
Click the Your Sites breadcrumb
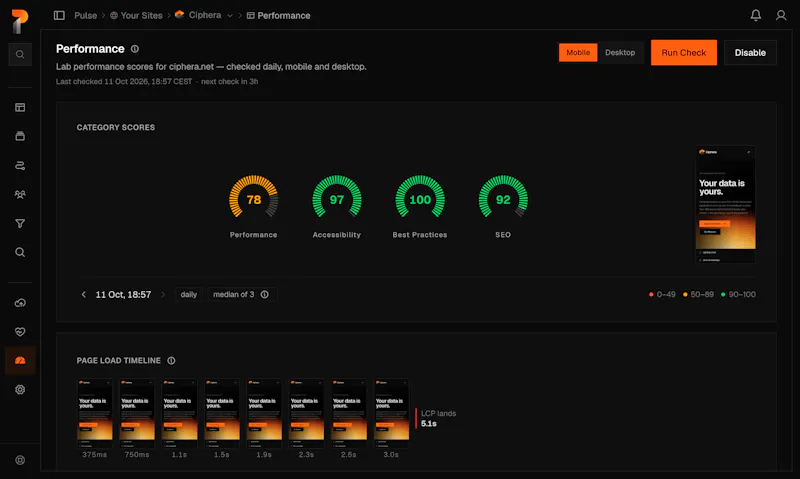136,15
